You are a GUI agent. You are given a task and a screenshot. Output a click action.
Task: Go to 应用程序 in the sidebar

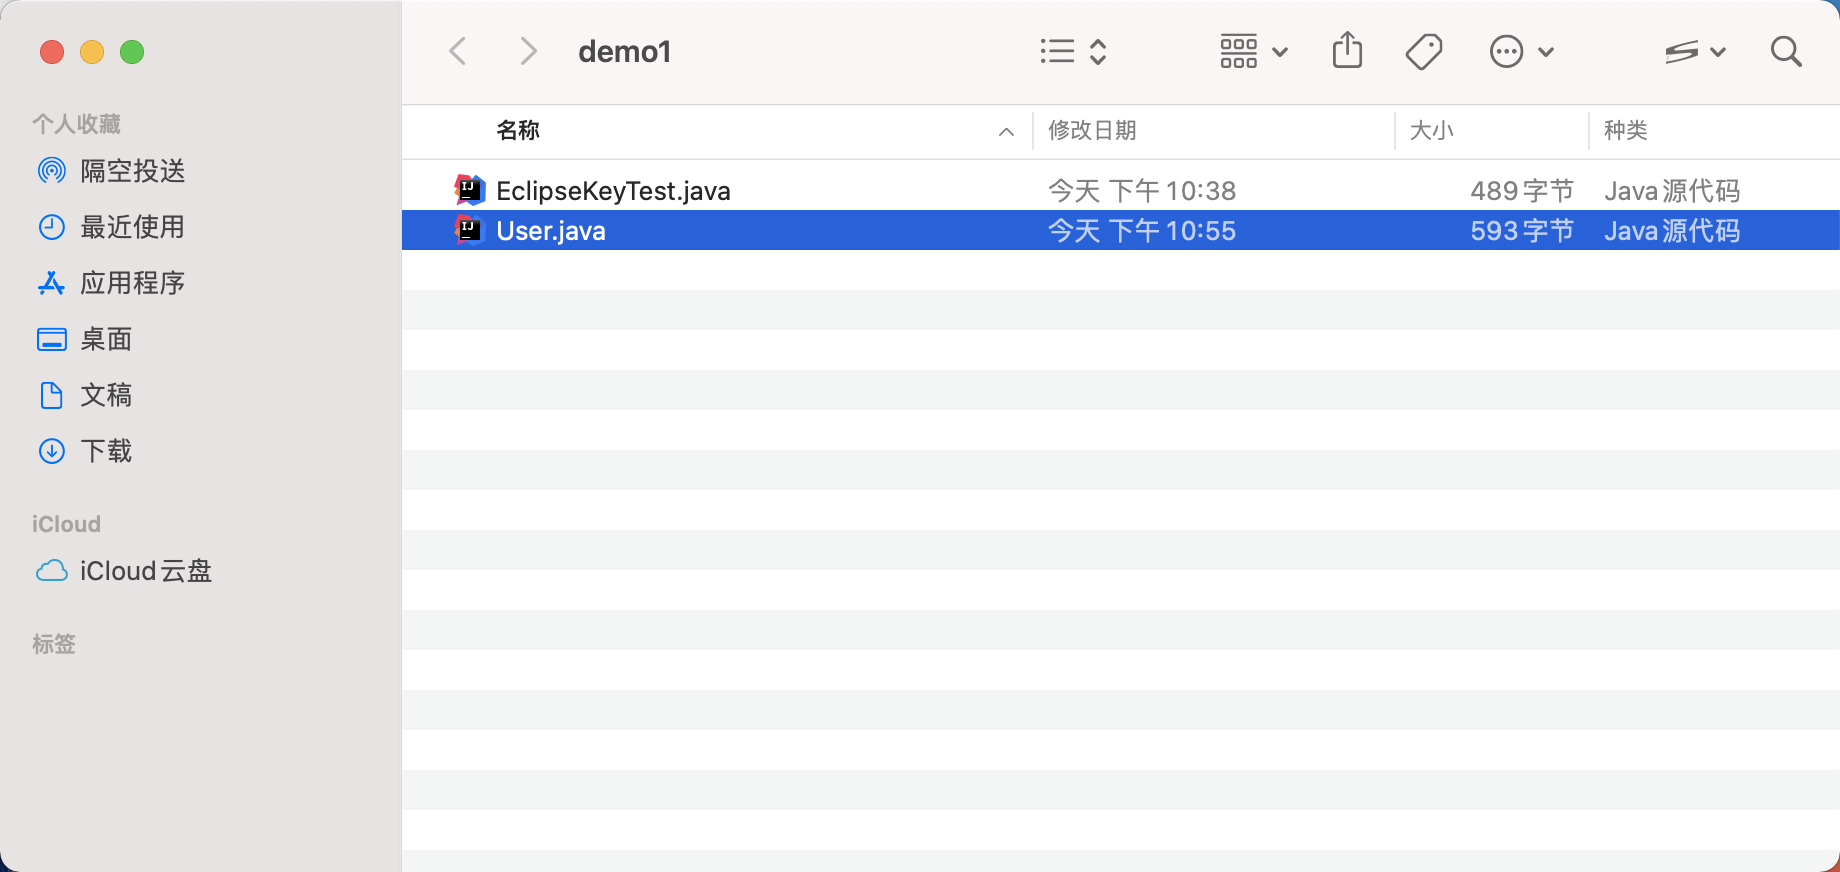132,283
